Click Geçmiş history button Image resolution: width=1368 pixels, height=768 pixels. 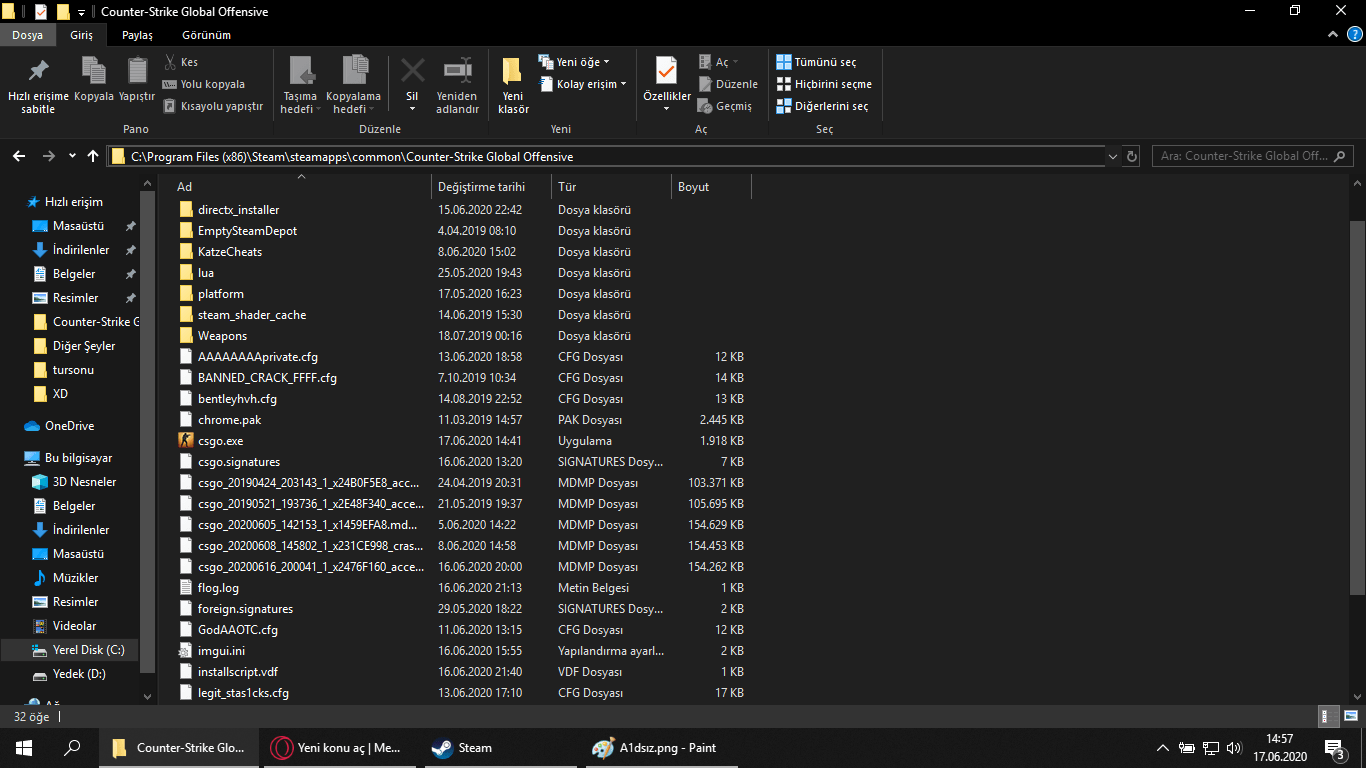click(x=725, y=106)
